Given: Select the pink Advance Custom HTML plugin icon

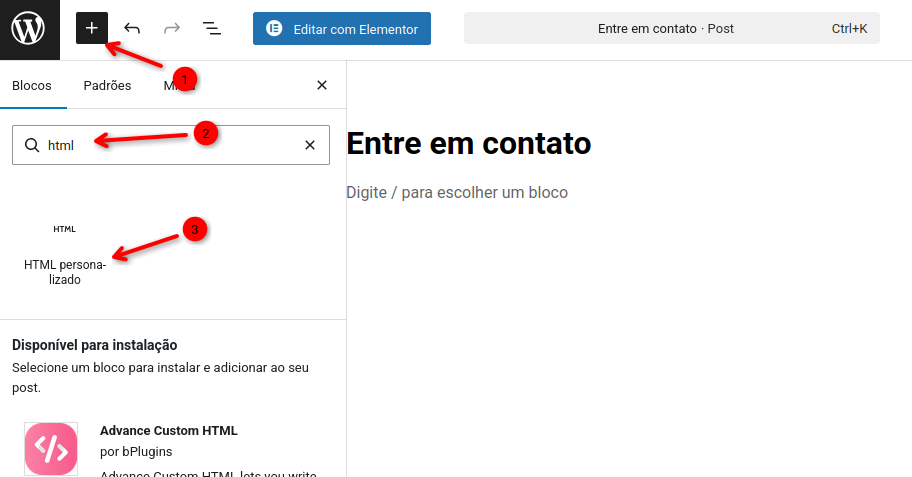Looking at the screenshot, I should tap(51, 448).
